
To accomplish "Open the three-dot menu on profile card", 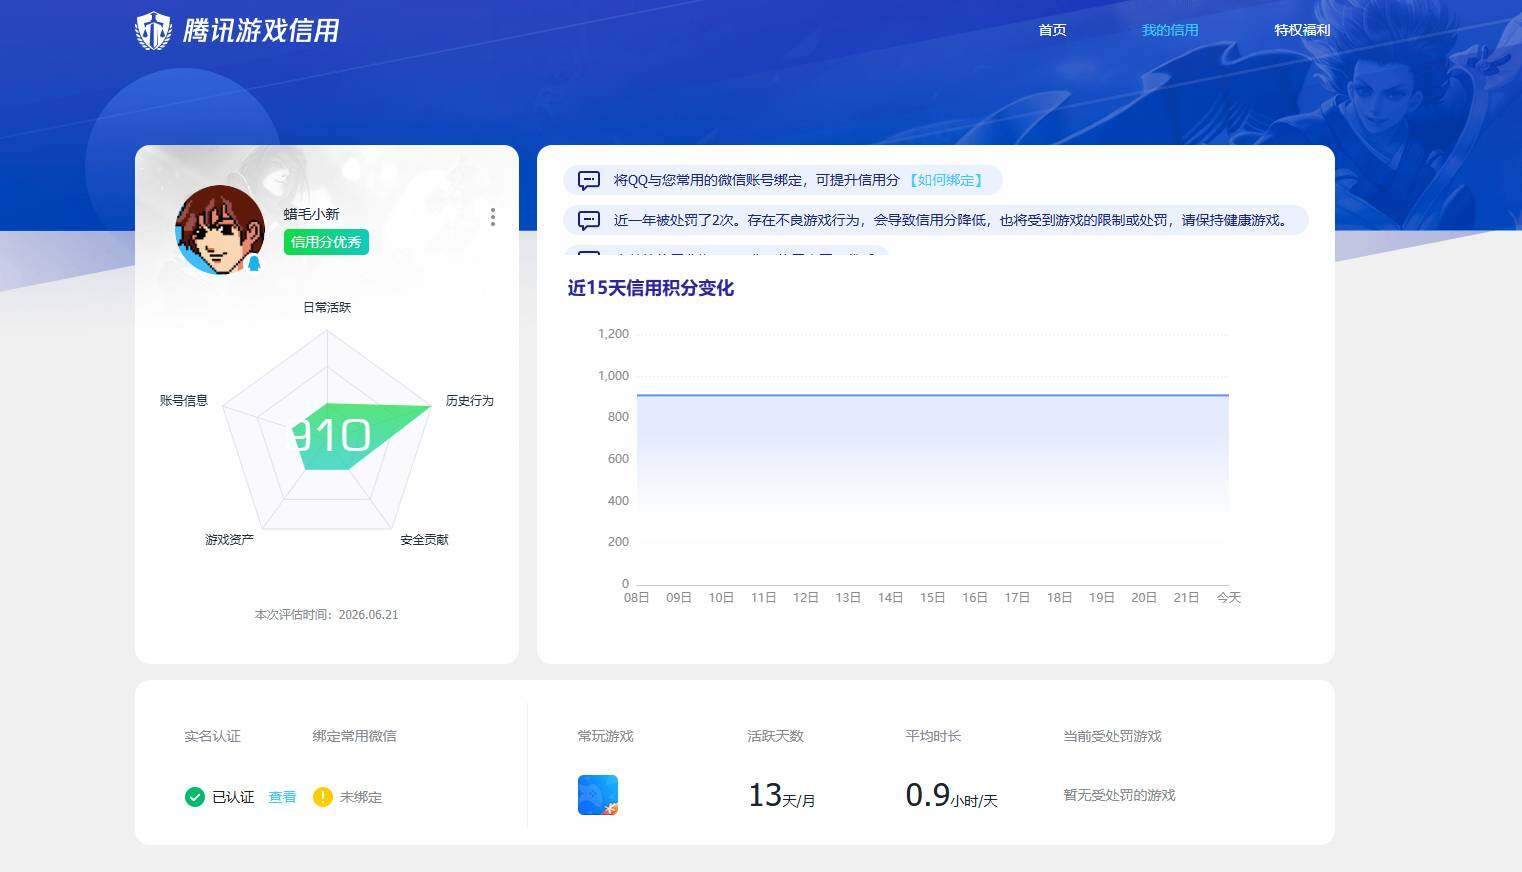I will 493,217.
